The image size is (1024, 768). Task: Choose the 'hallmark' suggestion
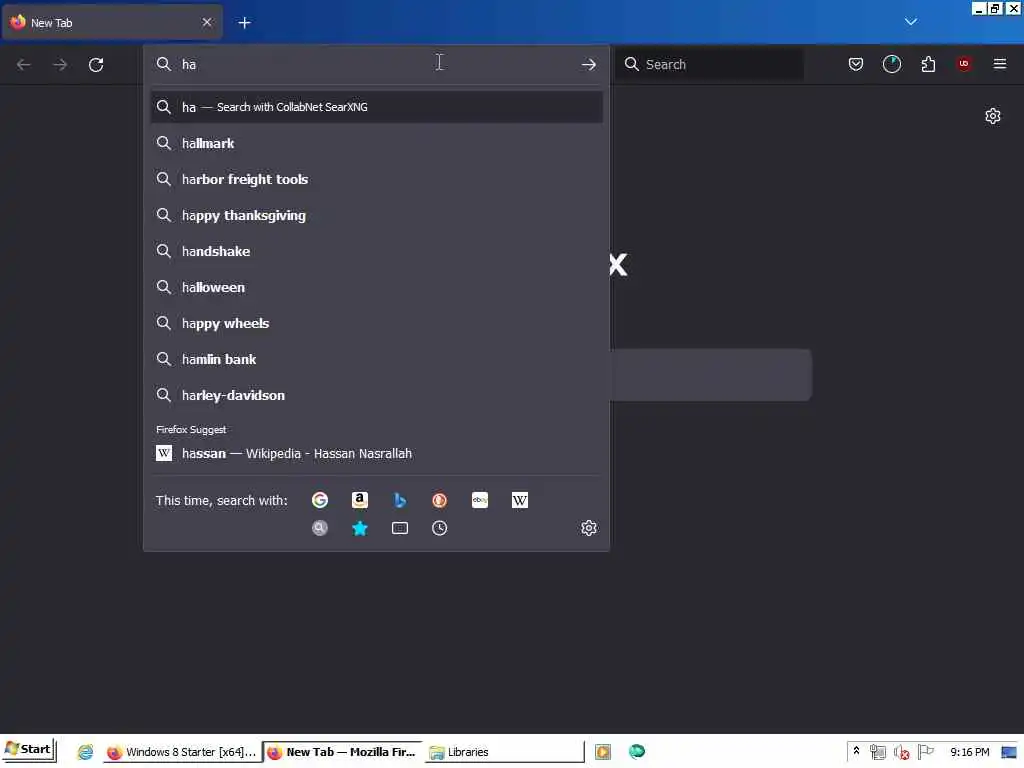[377, 143]
